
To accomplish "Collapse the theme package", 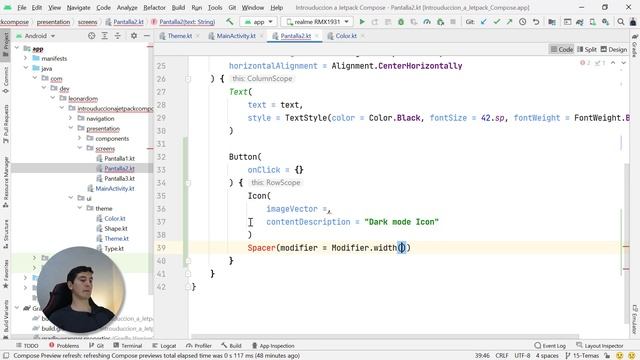I will click(x=80, y=208).
